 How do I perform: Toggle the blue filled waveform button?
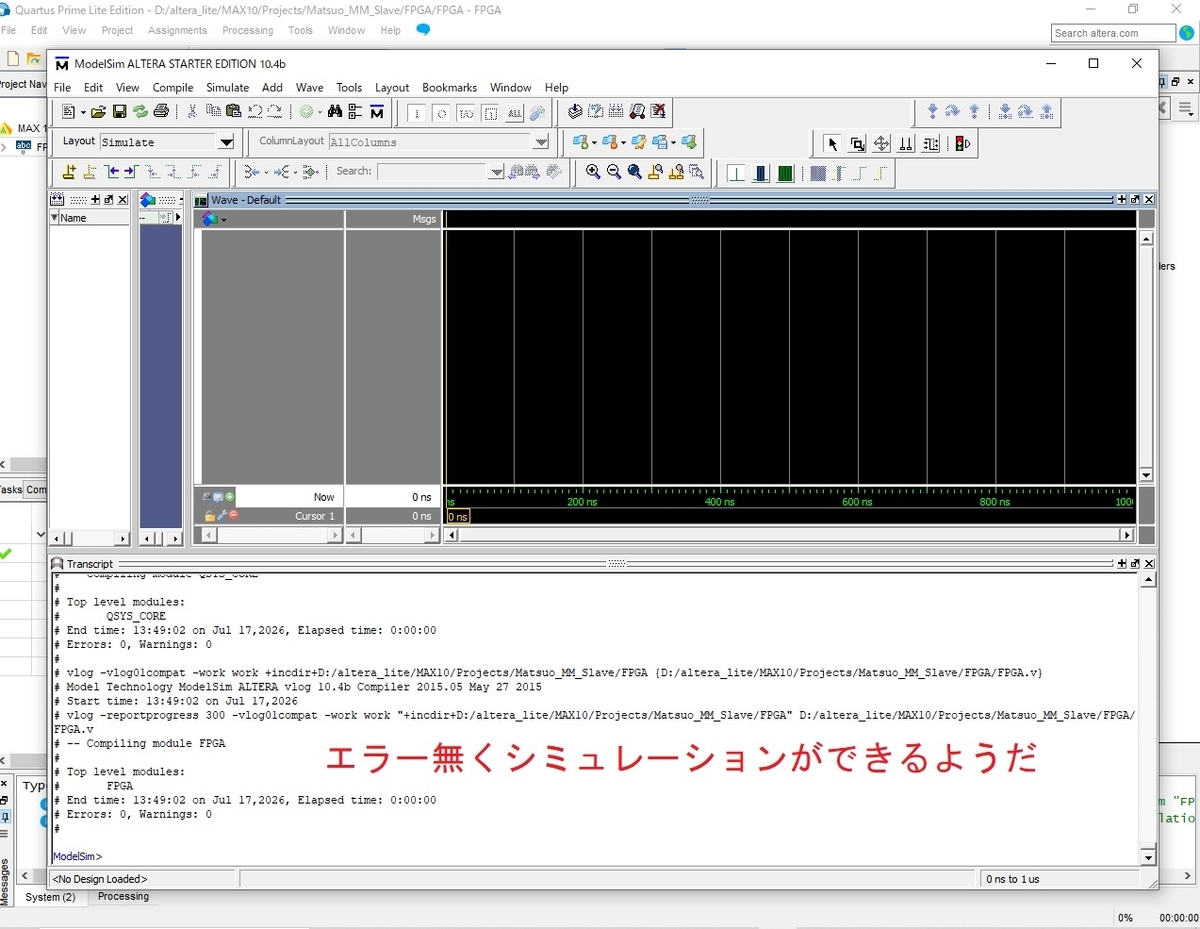point(761,173)
